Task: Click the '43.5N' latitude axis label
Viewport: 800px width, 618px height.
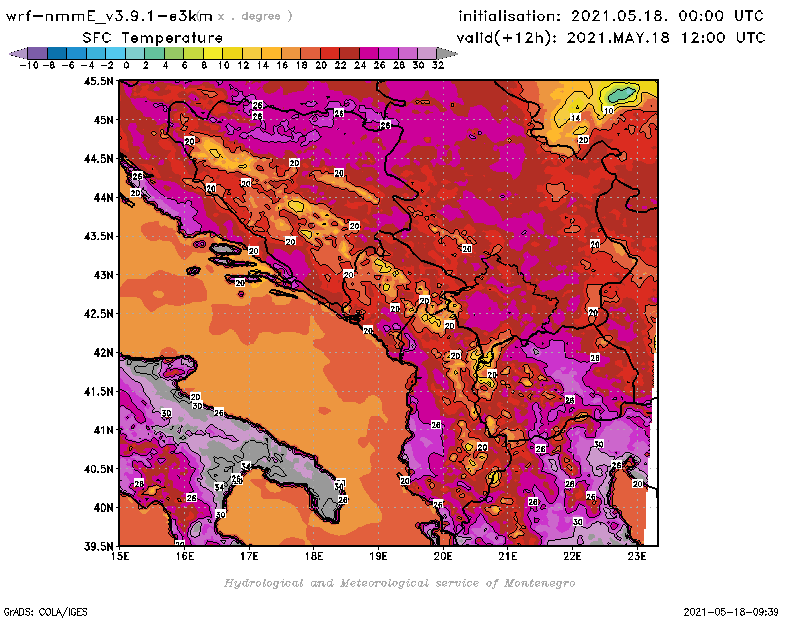Action: click(x=98, y=236)
